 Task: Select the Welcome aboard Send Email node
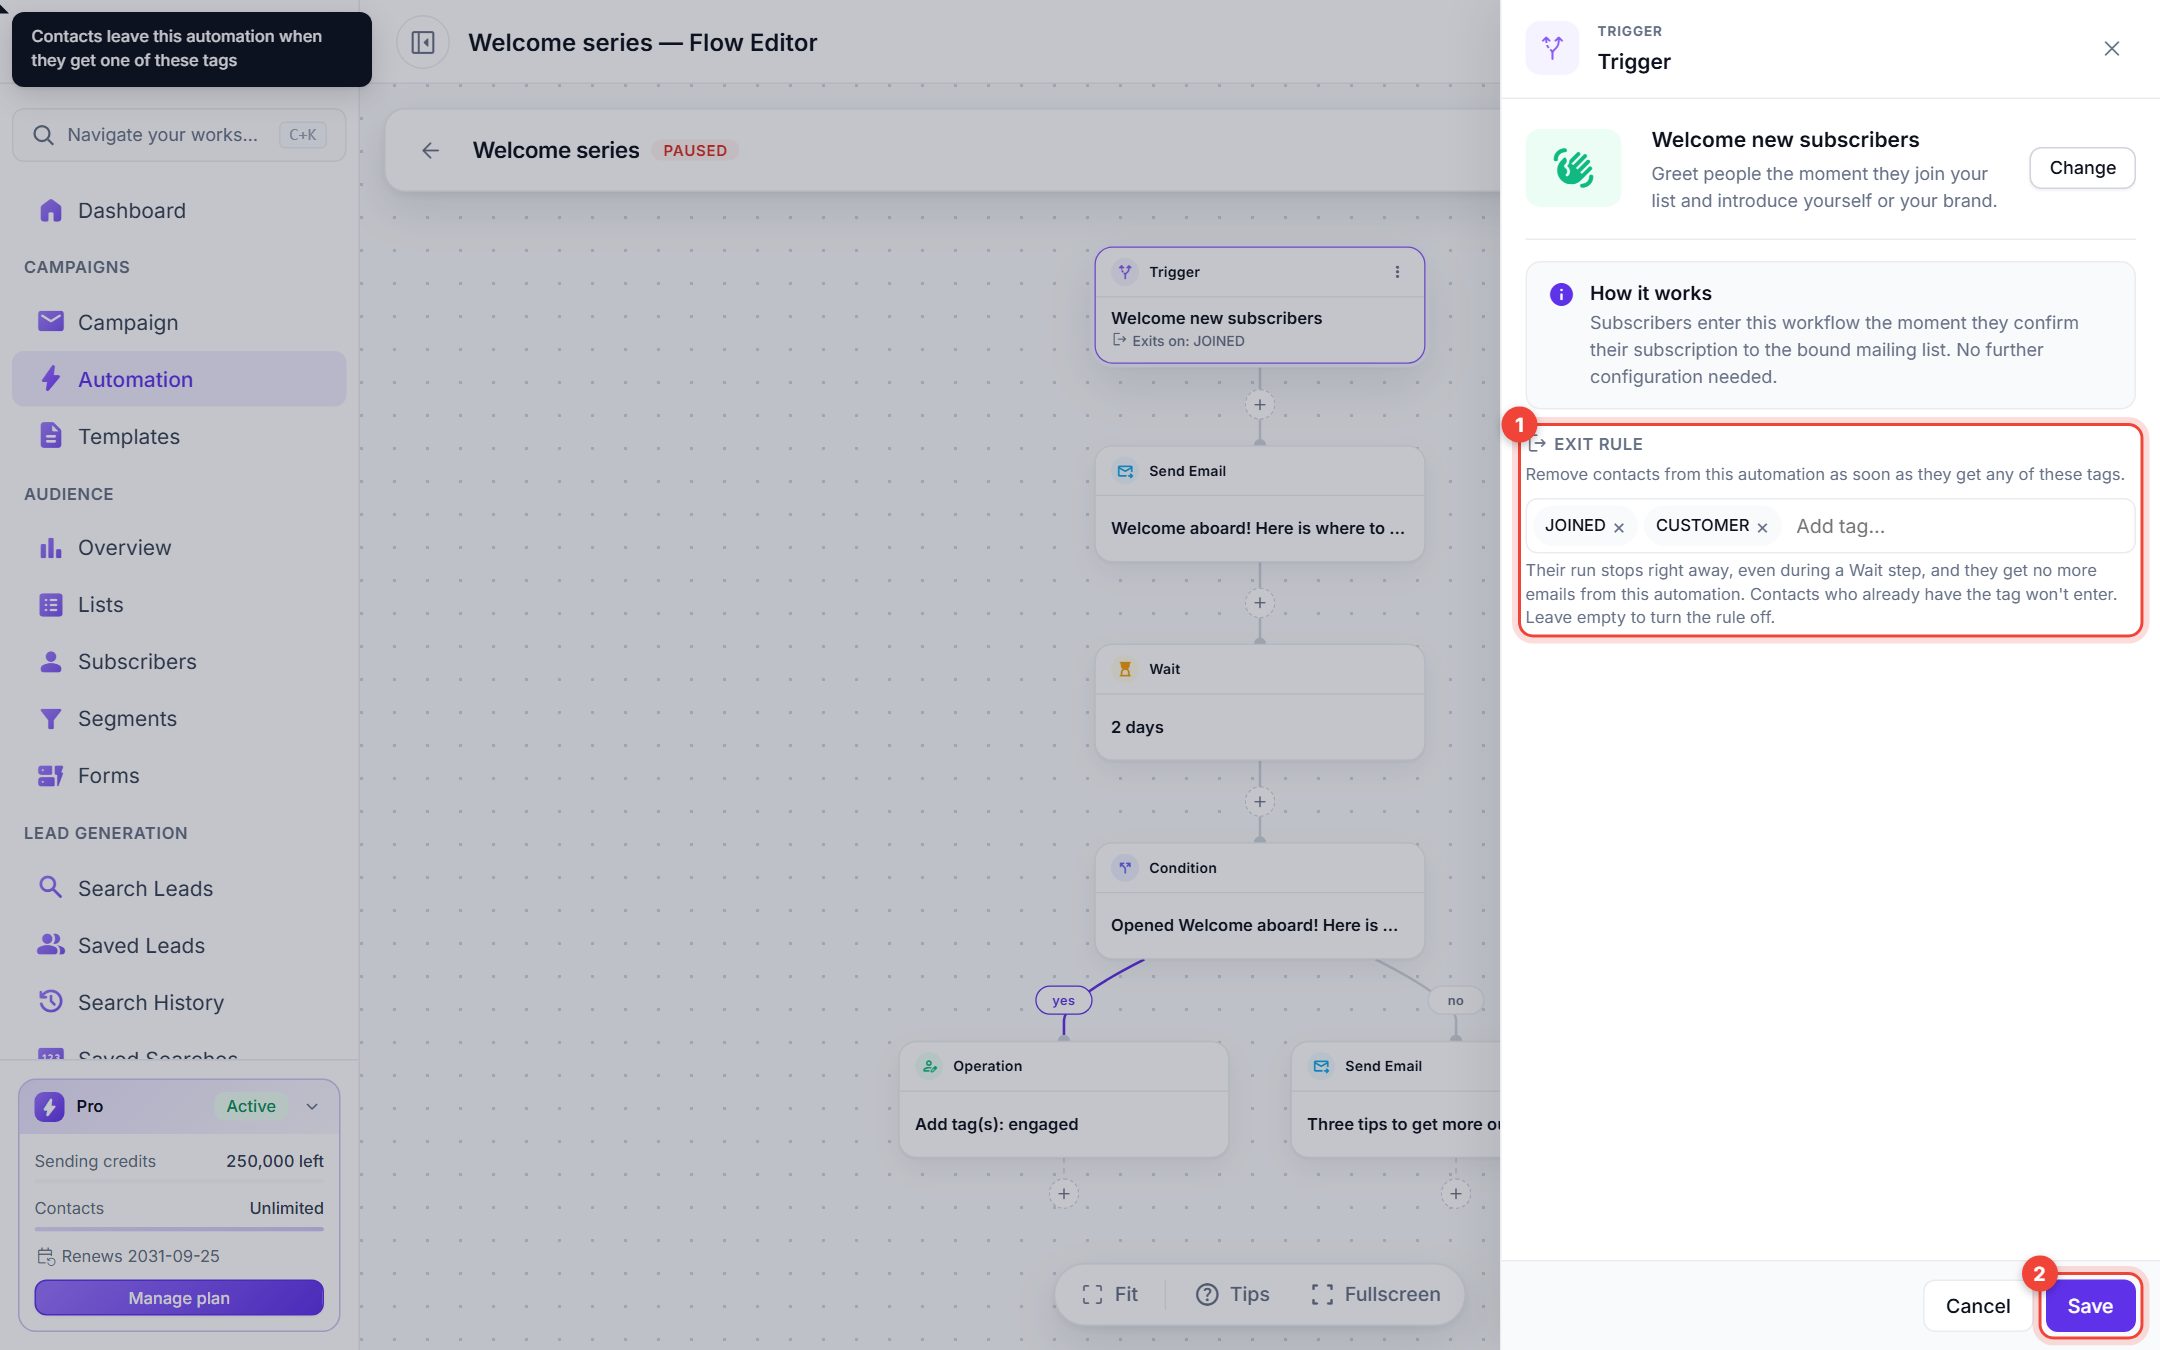1259,504
